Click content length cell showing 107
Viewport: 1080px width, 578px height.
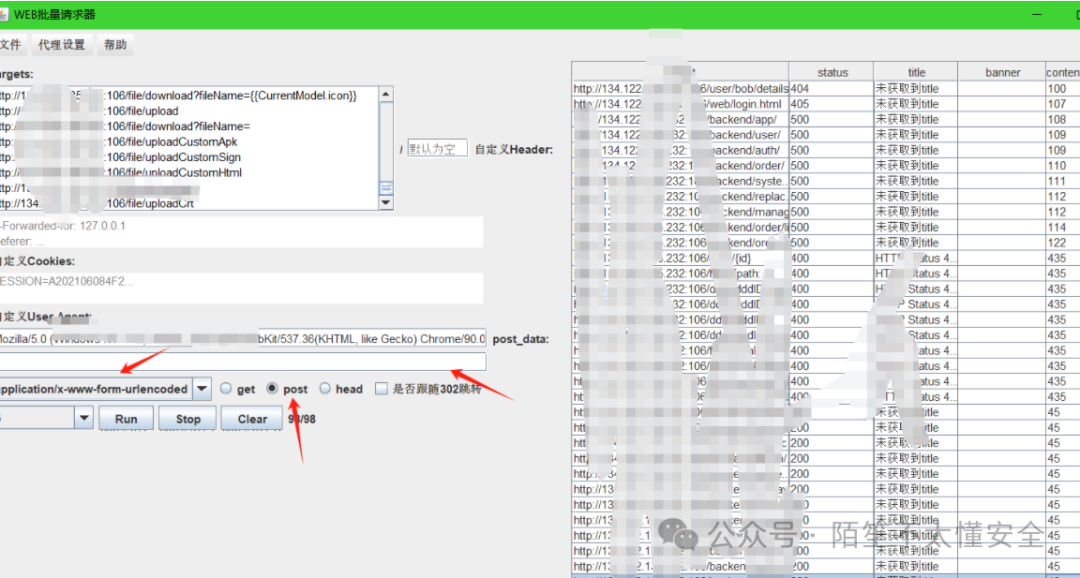1062,104
